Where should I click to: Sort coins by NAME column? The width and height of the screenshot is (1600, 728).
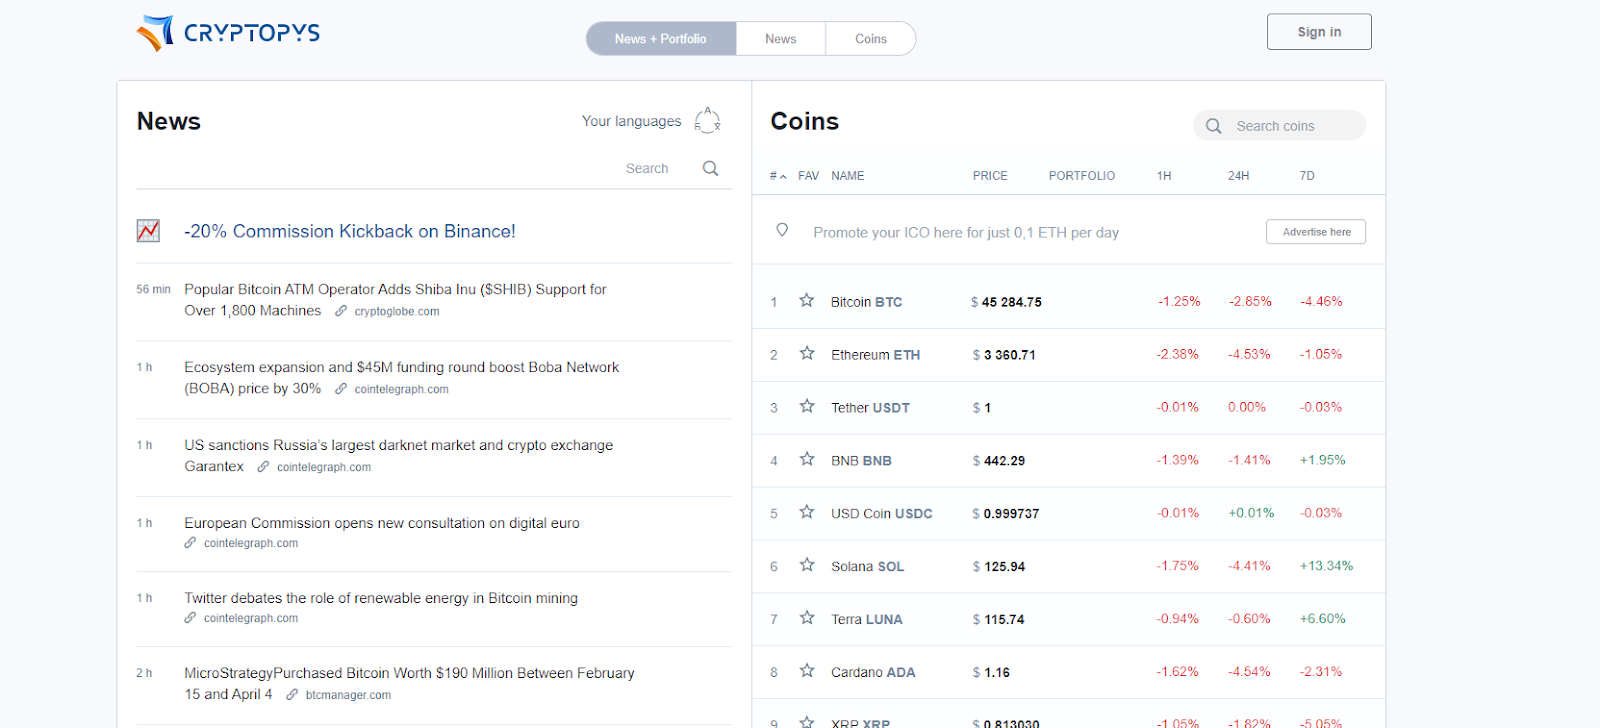(847, 176)
